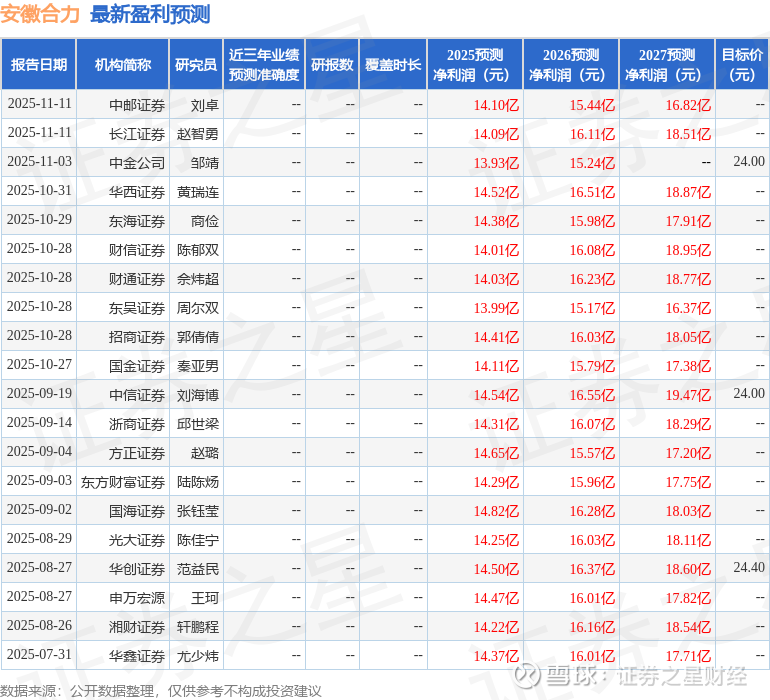Click institution name 国金证券
Screen dimensions: 770x700
click(137, 365)
